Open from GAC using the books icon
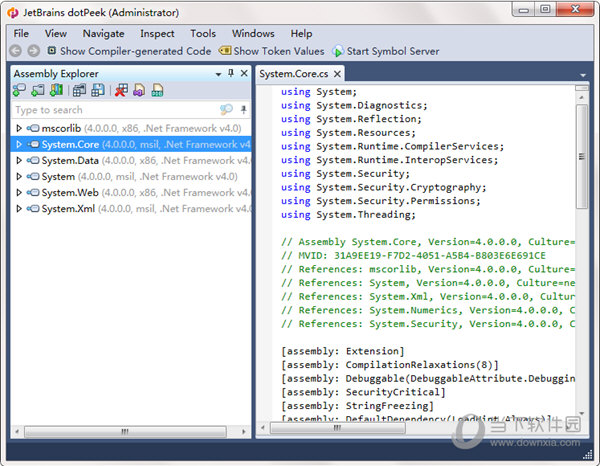Screen dimensions: 600x466 coord(57,90)
